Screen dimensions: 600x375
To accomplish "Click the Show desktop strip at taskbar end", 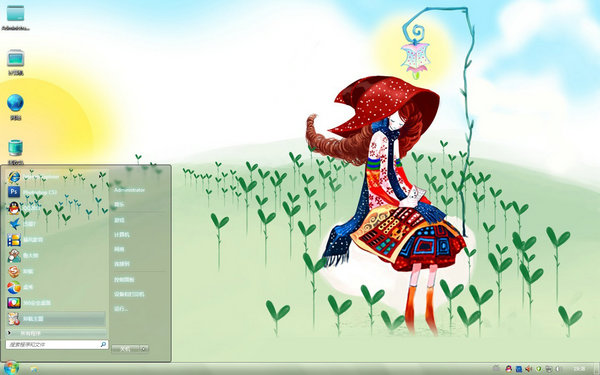I will pyautogui.click(x=597, y=369).
